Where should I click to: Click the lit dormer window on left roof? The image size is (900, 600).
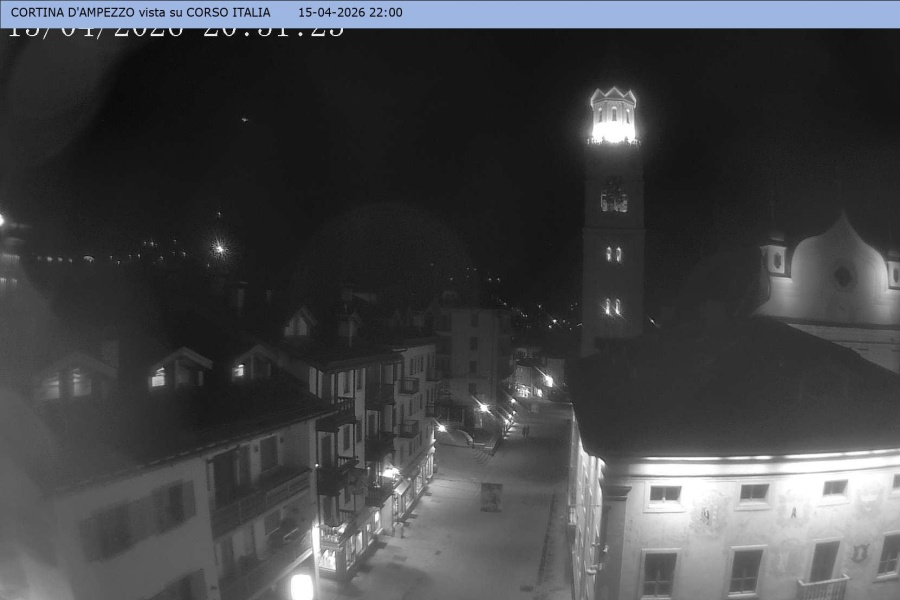pyautogui.click(x=158, y=376)
